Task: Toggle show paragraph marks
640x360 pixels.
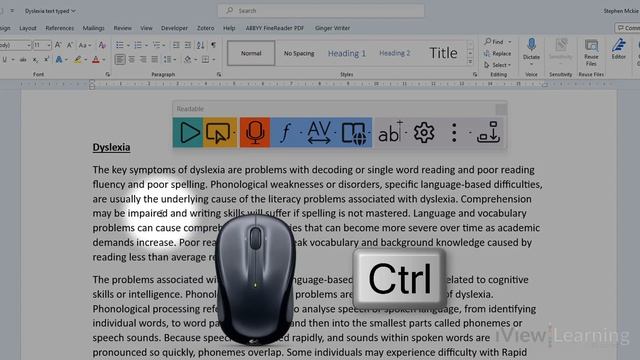Action: point(213,45)
